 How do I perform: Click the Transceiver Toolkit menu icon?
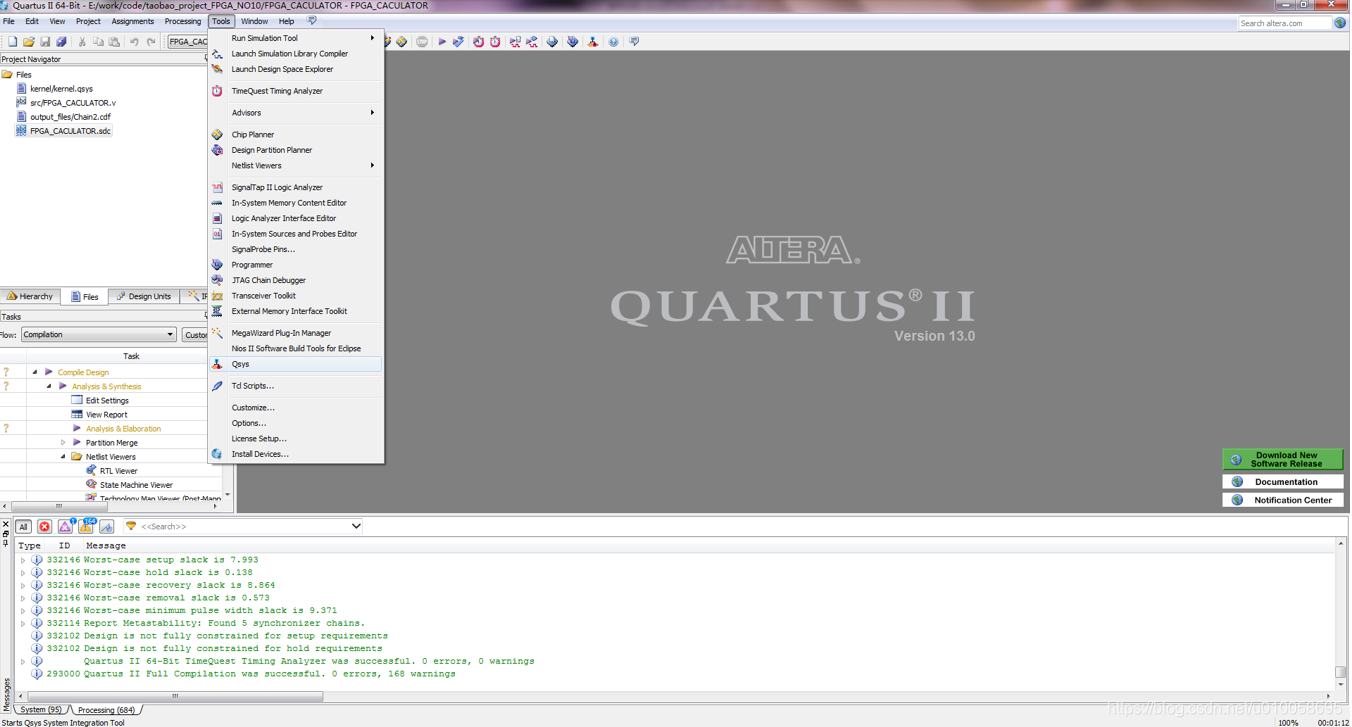[x=217, y=296]
